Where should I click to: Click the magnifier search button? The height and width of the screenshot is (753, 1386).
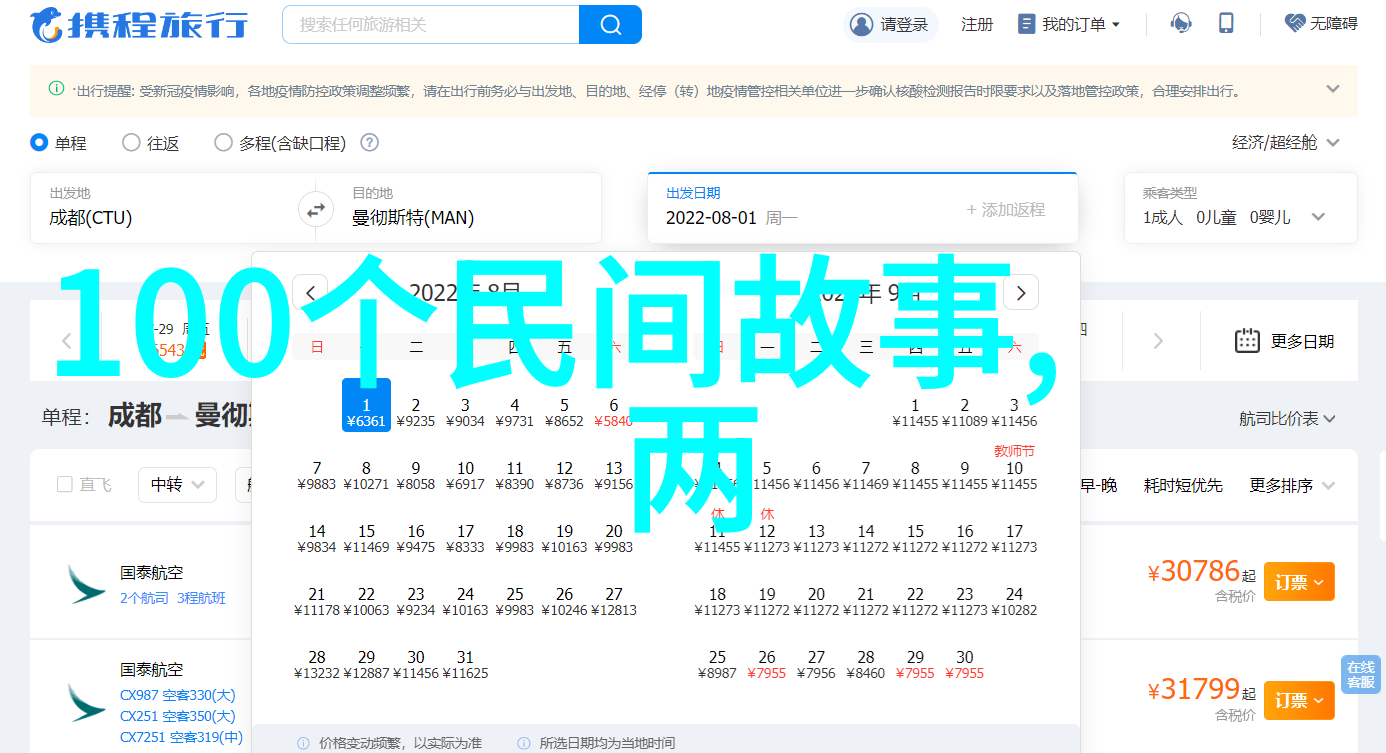tap(610, 24)
